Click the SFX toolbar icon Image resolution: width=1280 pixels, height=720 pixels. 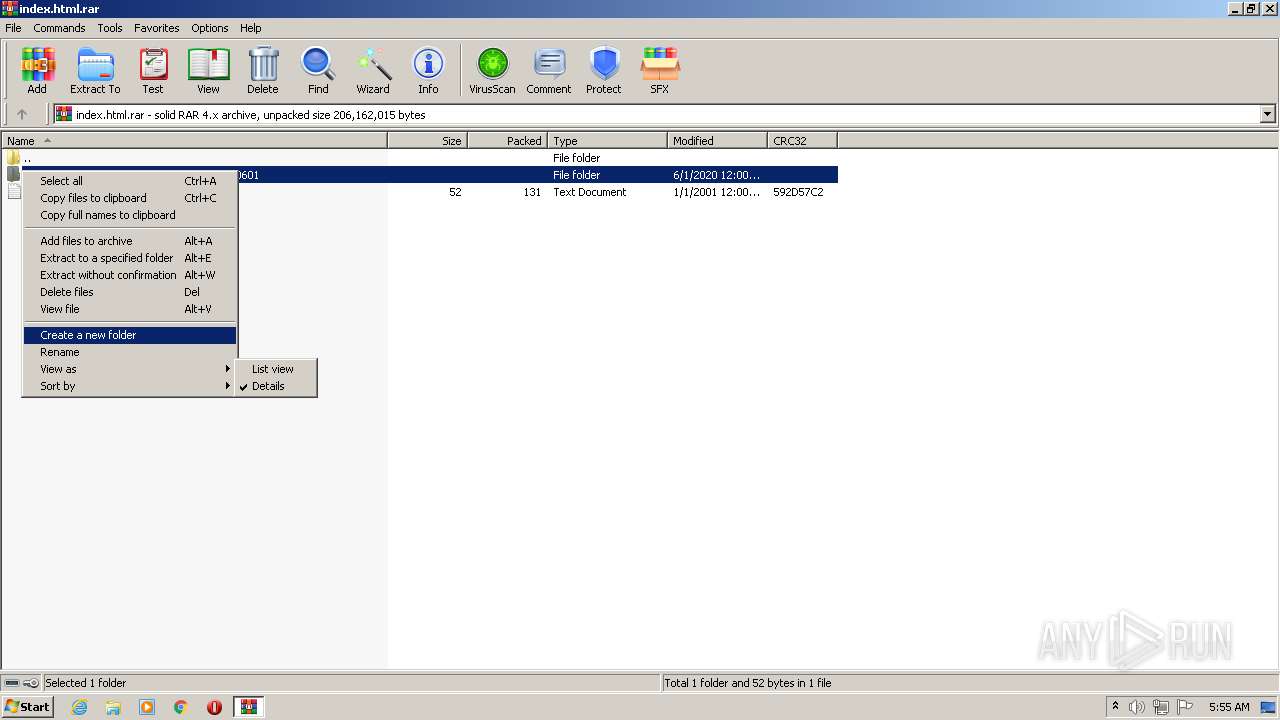pyautogui.click(x=660, y=71)
